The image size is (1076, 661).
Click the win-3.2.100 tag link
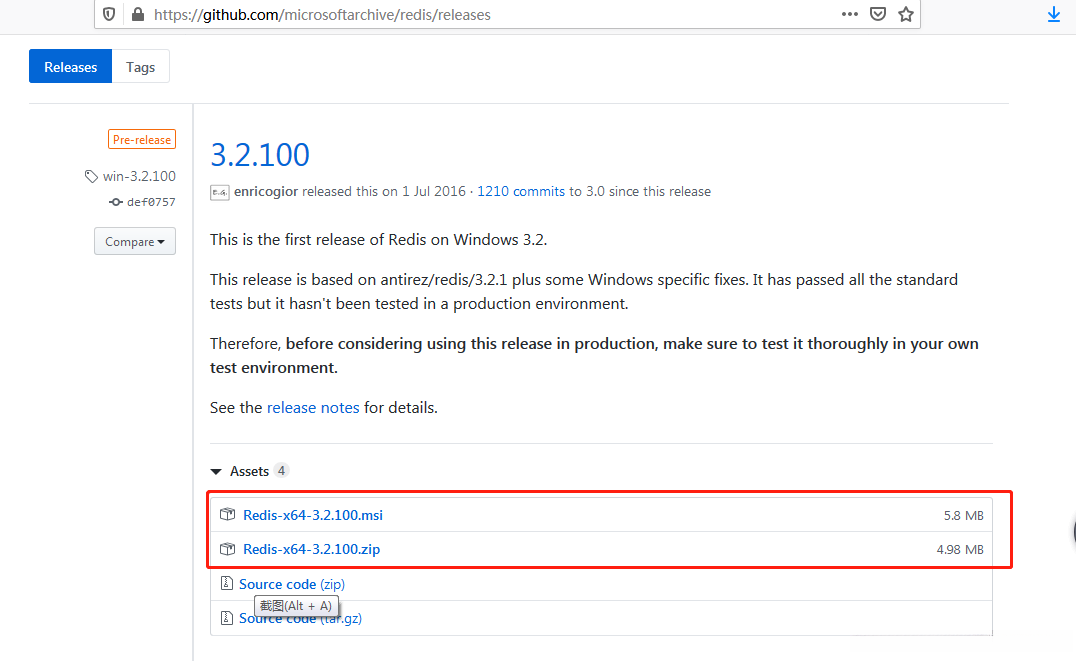click(139, 176)
